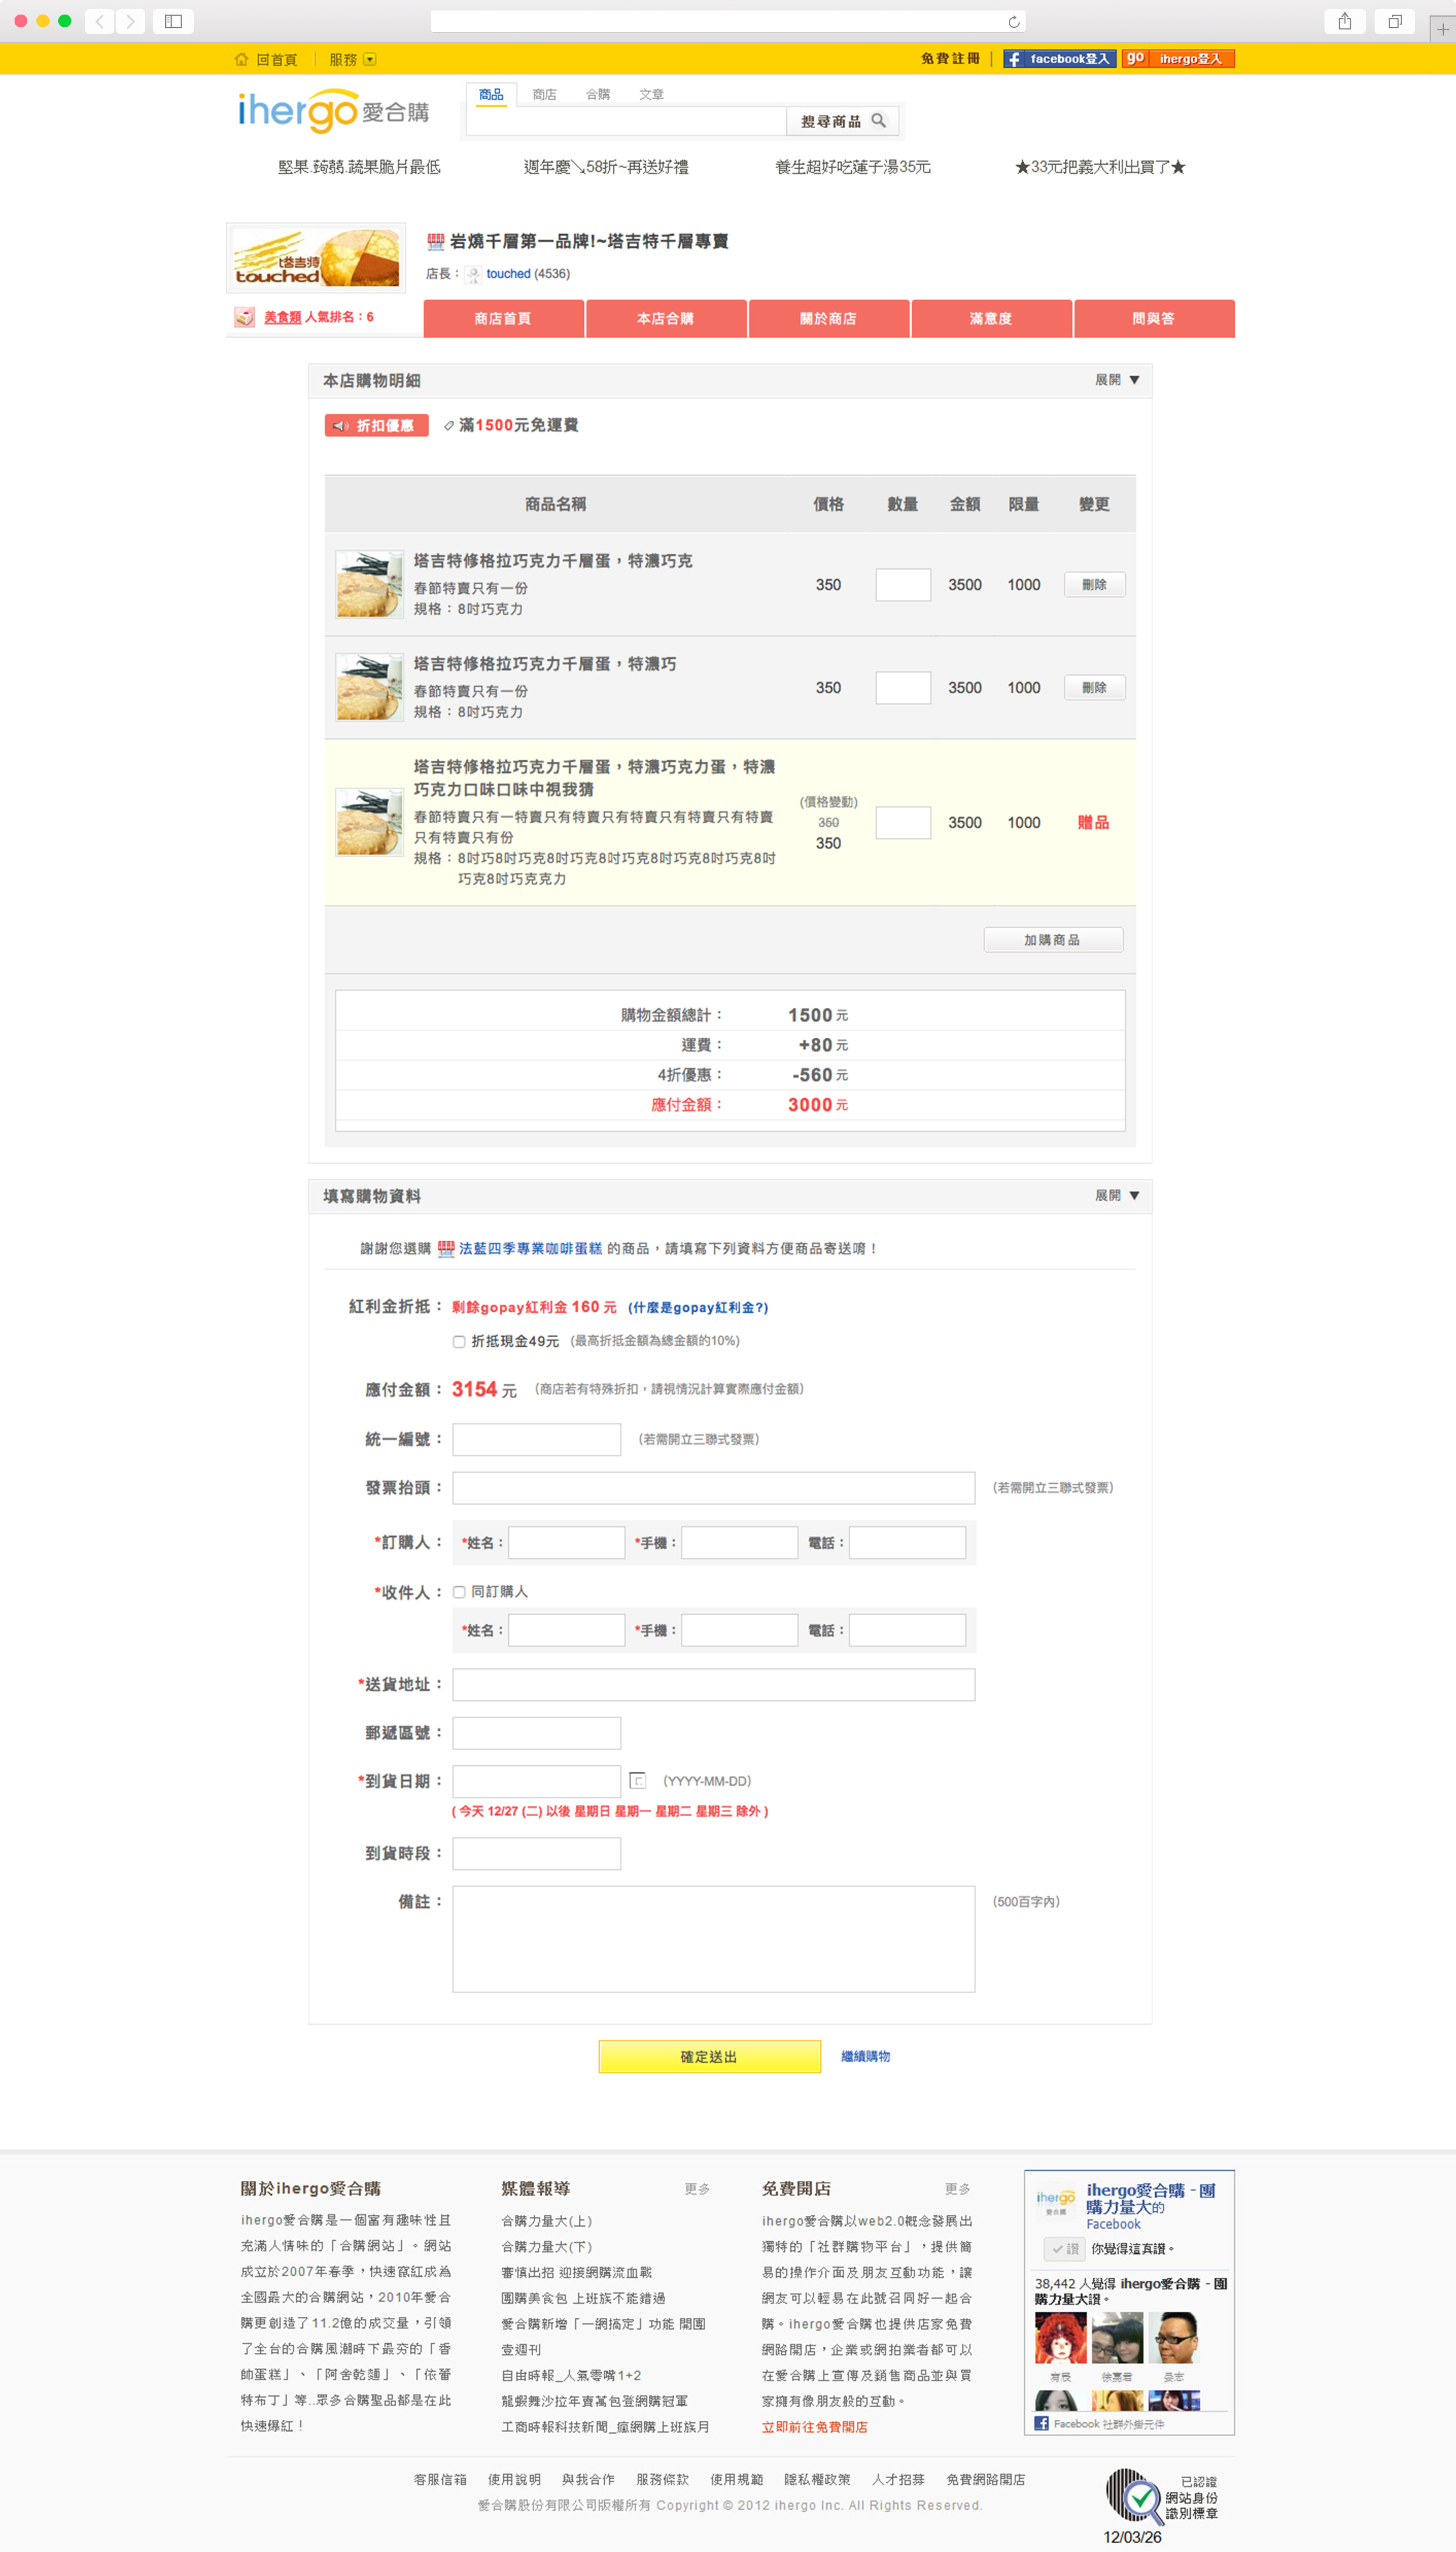Viewport: 1456px width, 2552px height.
Task: Toggle the Safari sidebar icon
Action: tap(173, 21)
